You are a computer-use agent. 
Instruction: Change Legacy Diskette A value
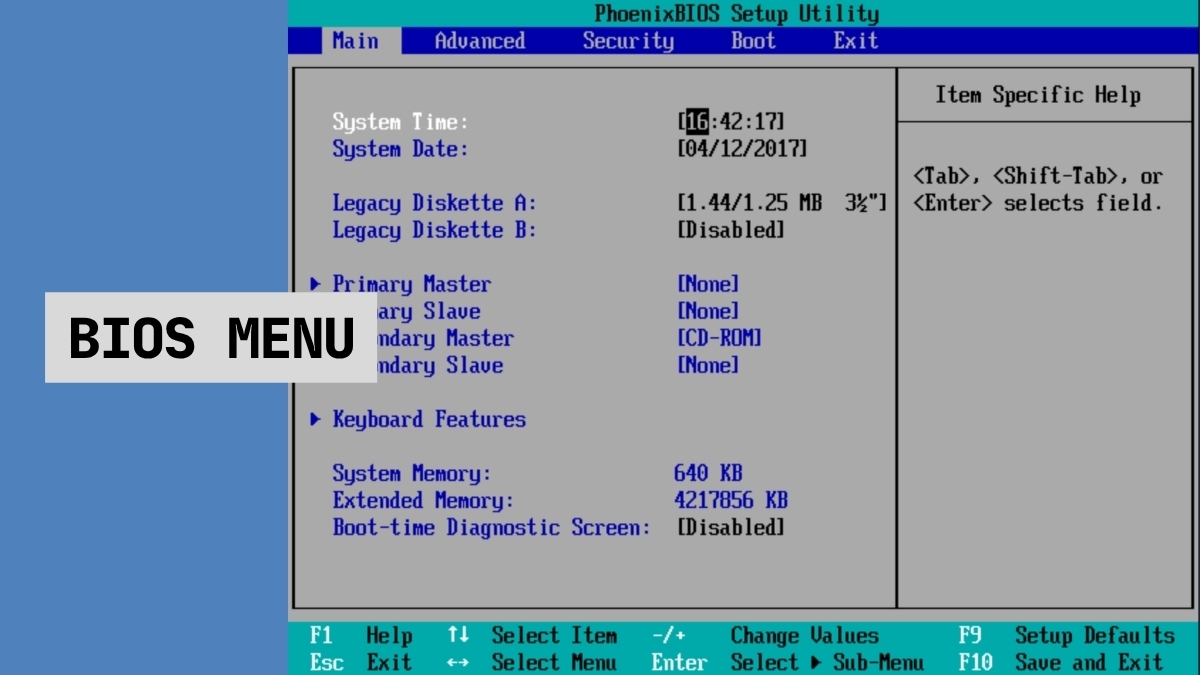782,203
